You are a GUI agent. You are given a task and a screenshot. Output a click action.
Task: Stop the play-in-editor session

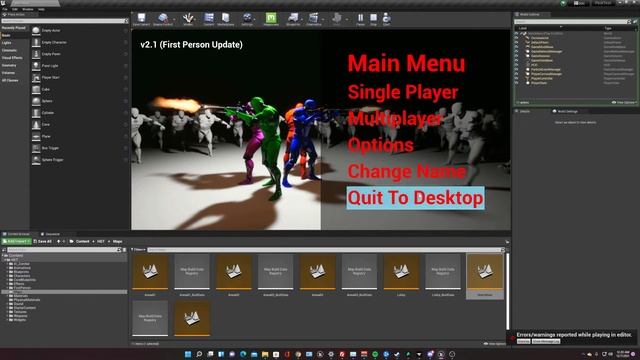(373, 18)
